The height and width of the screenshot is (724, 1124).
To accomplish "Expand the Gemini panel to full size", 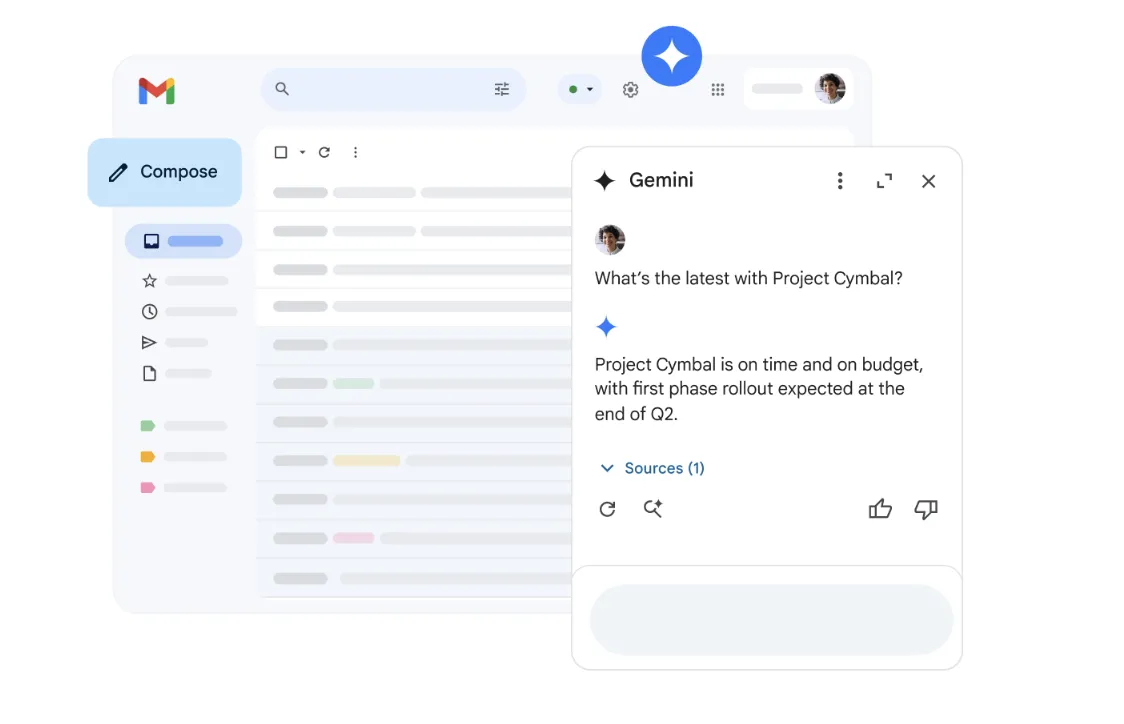I will click(884, 181).
